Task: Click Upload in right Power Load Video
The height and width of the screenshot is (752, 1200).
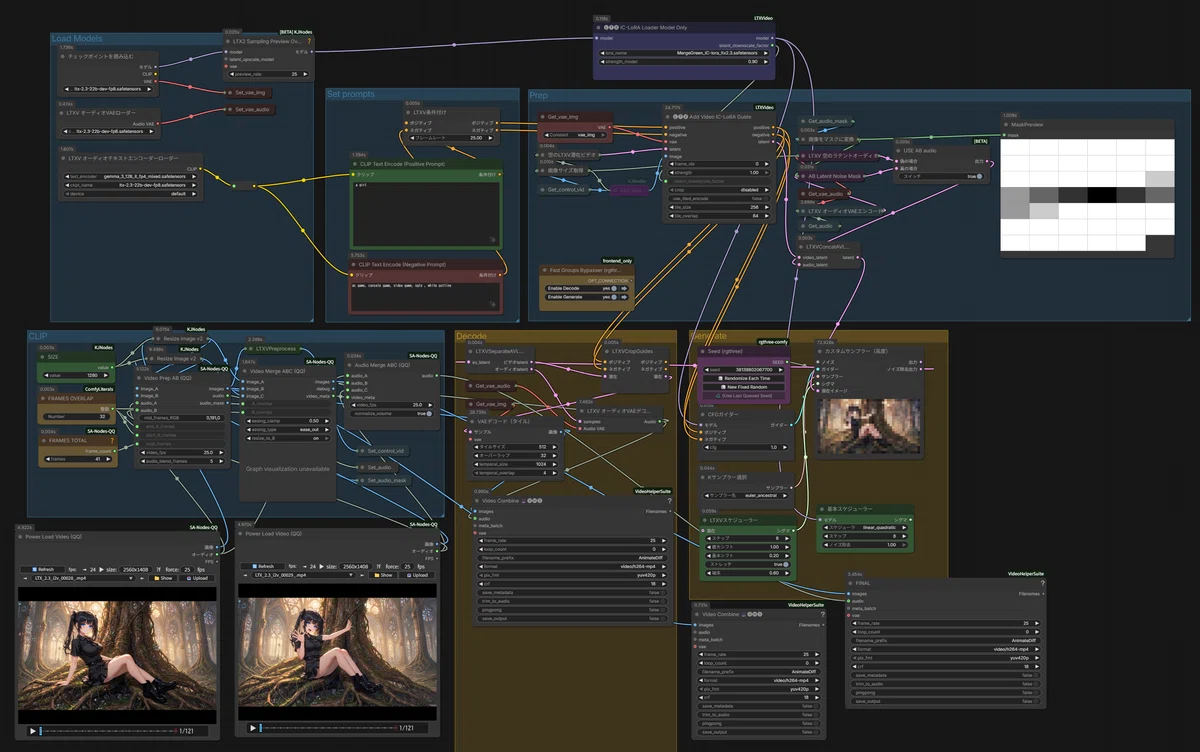Action: tap(416, 575)
